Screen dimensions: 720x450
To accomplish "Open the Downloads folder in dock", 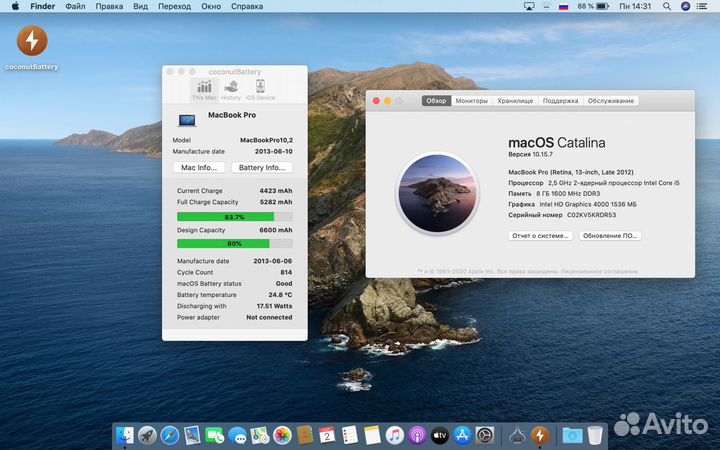I will (572, 435).
